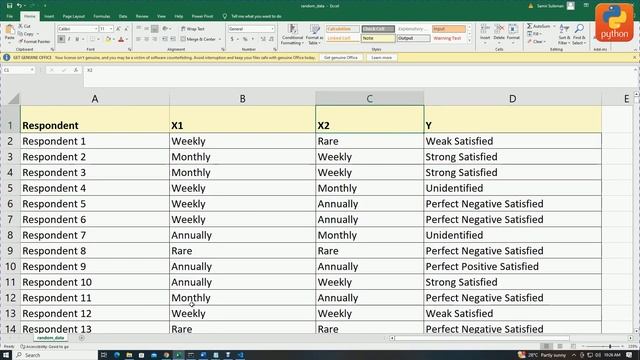Click the accounting dollar format icon
This screenshot has height=360, width=640.
(x=232, y=39)
